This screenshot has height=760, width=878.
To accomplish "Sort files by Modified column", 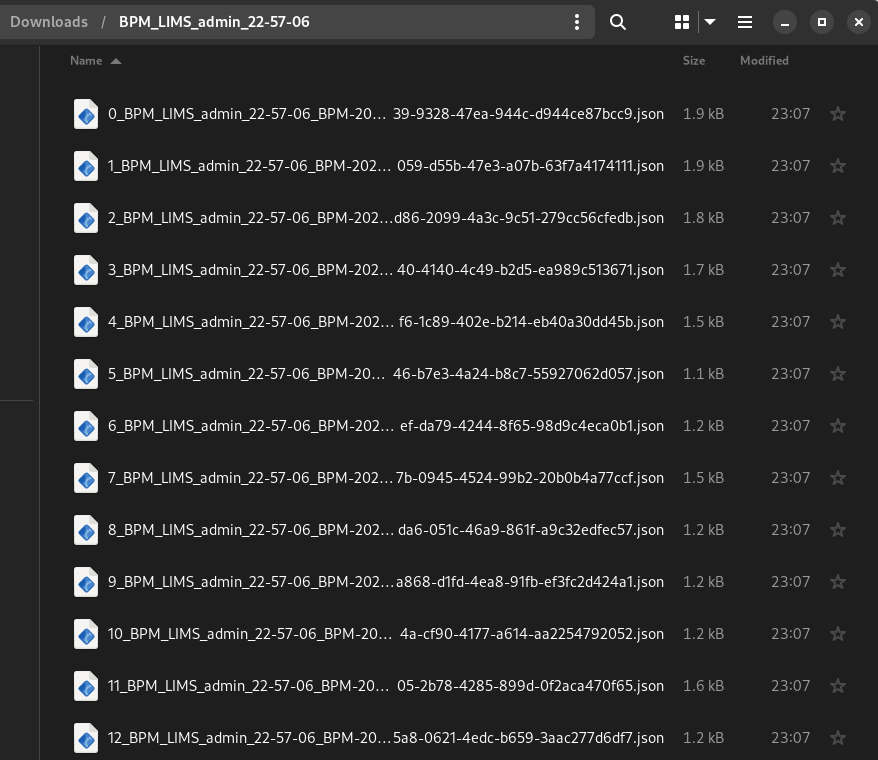I will [764, 61].
